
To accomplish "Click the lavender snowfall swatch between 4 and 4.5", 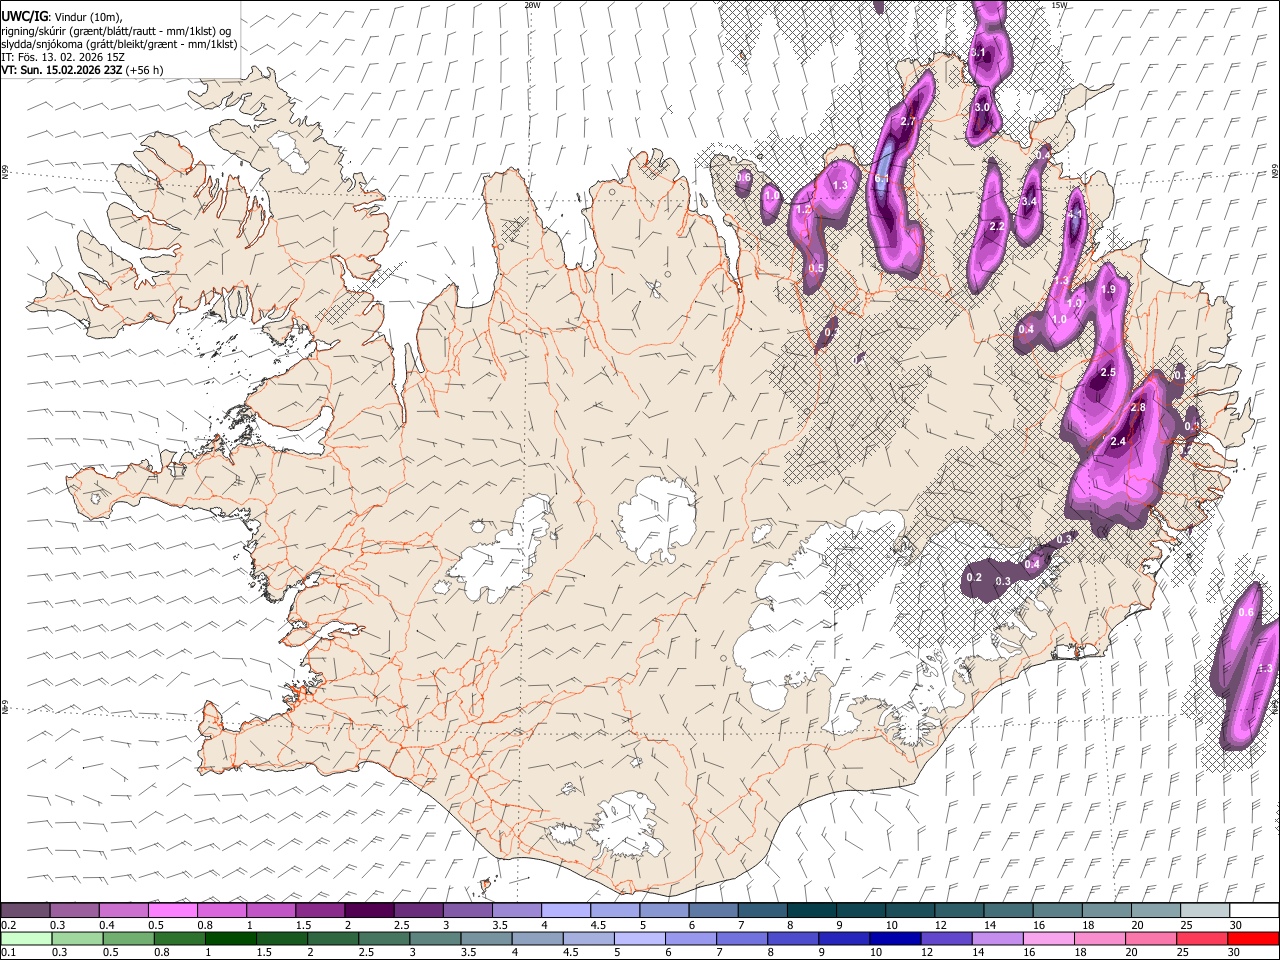I will click(x=565, y=911).
